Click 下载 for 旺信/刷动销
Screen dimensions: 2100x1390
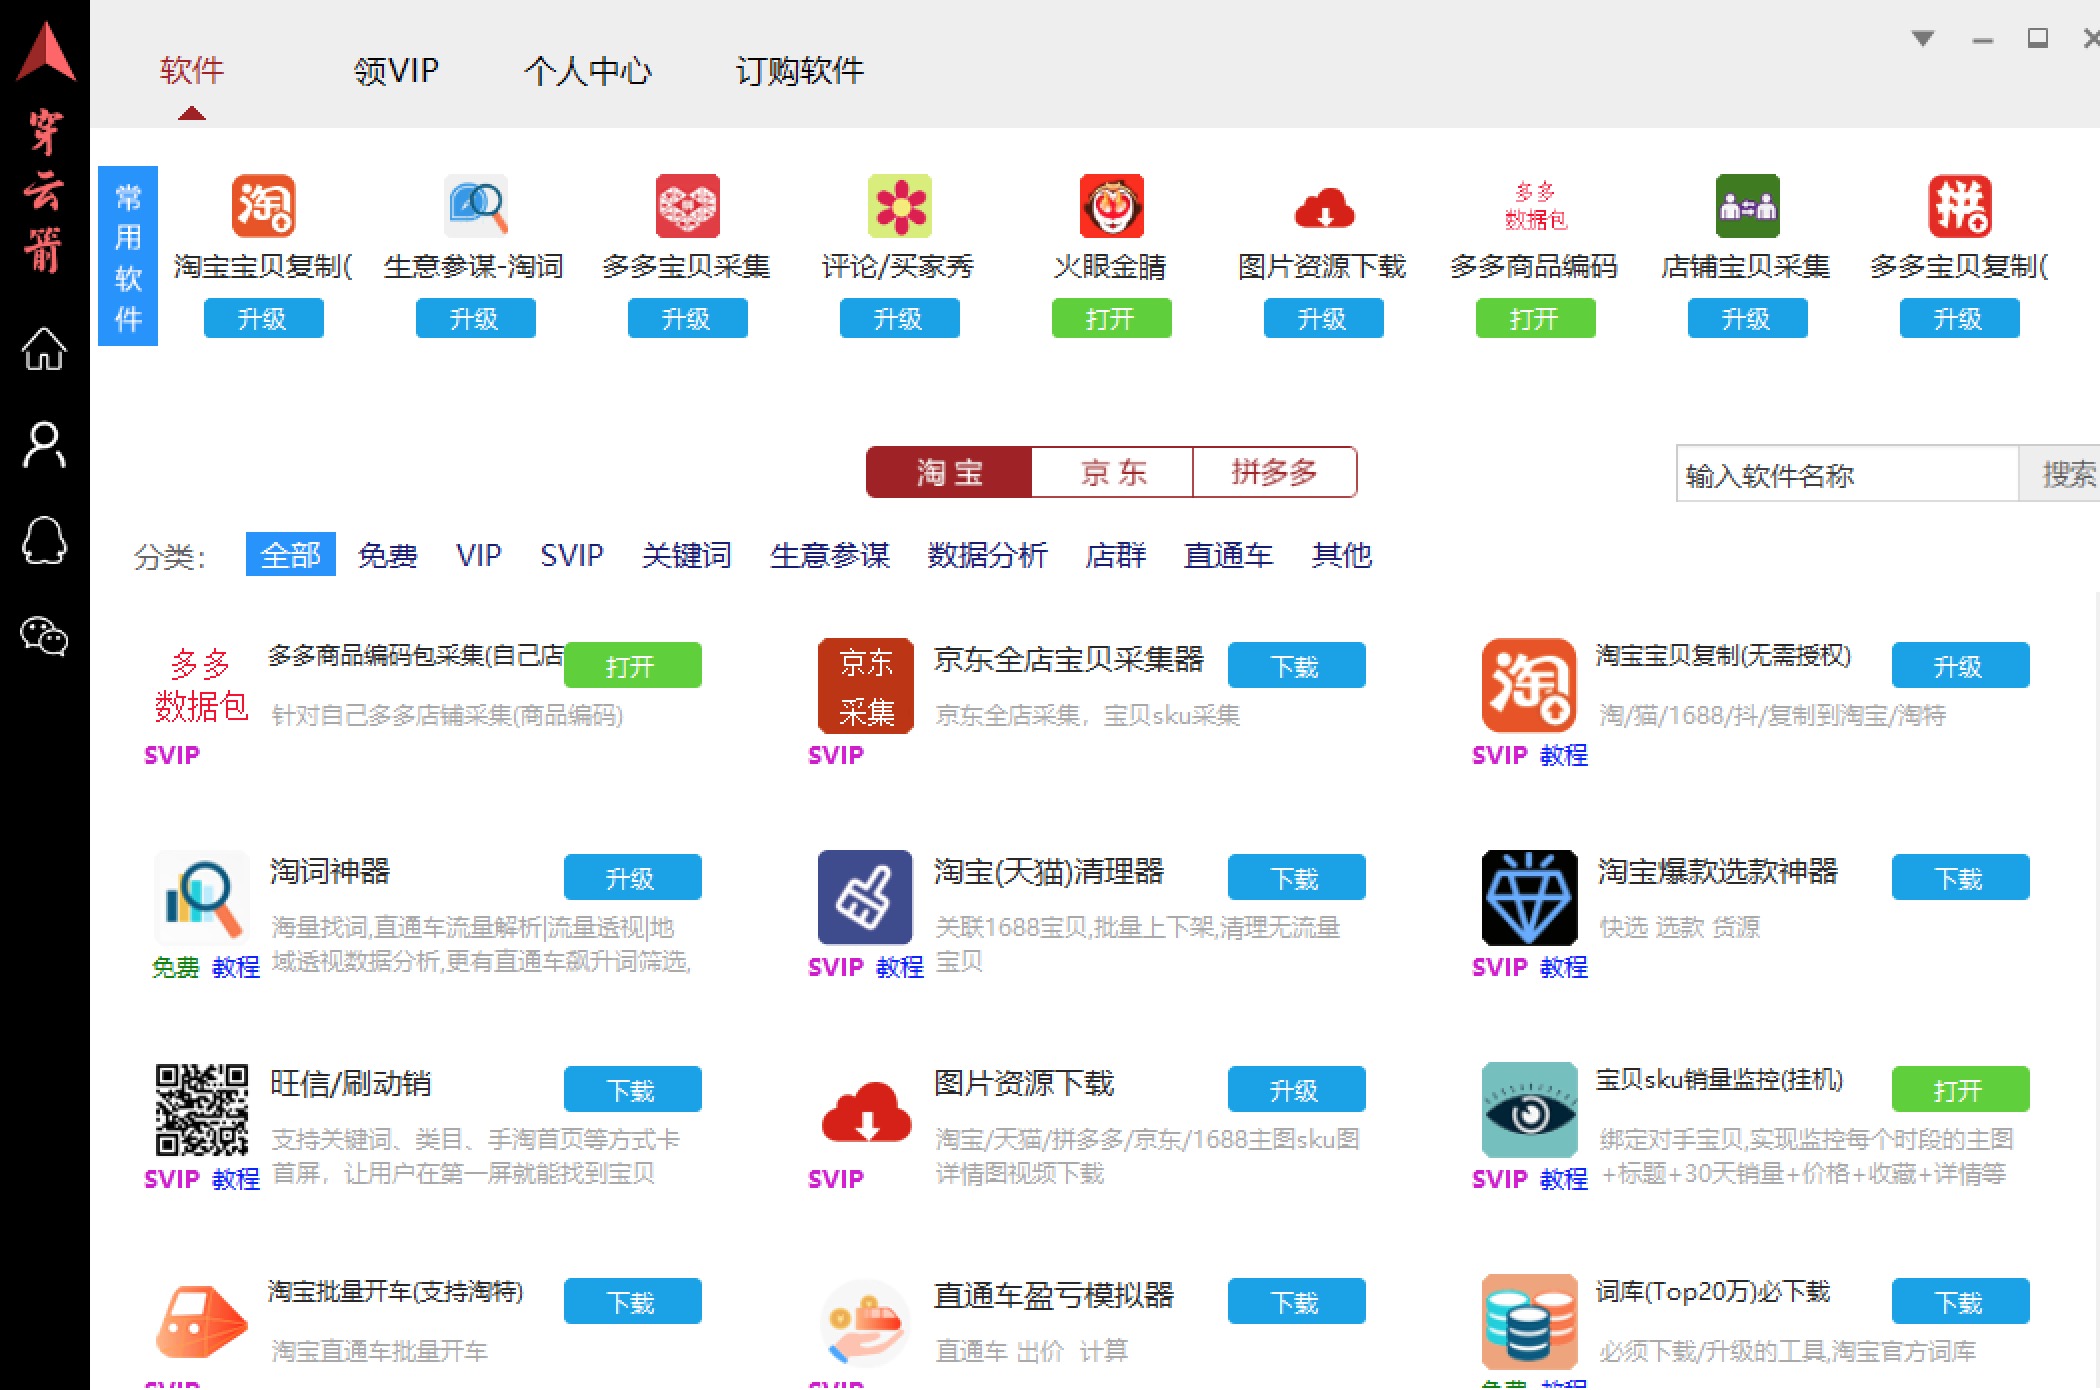pyautogui.click(x=633, y=1090)
